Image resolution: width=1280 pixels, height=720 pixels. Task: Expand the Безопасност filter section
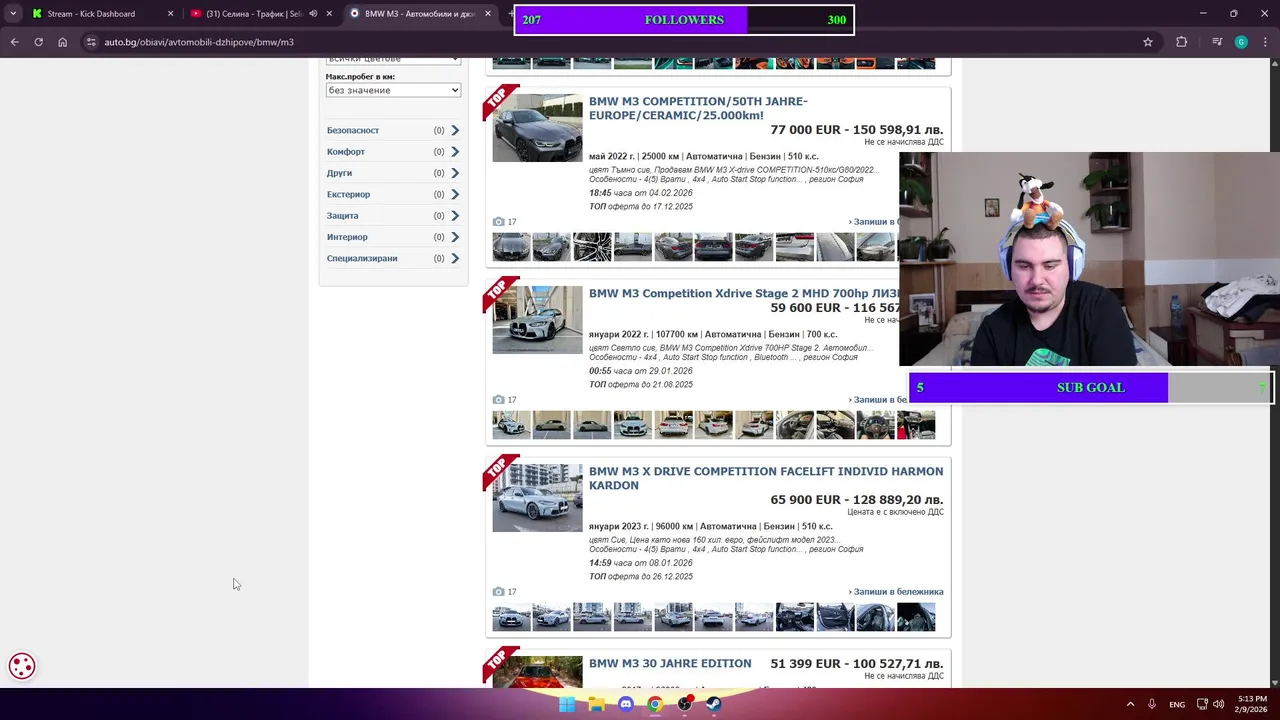[x=393, y=130]
